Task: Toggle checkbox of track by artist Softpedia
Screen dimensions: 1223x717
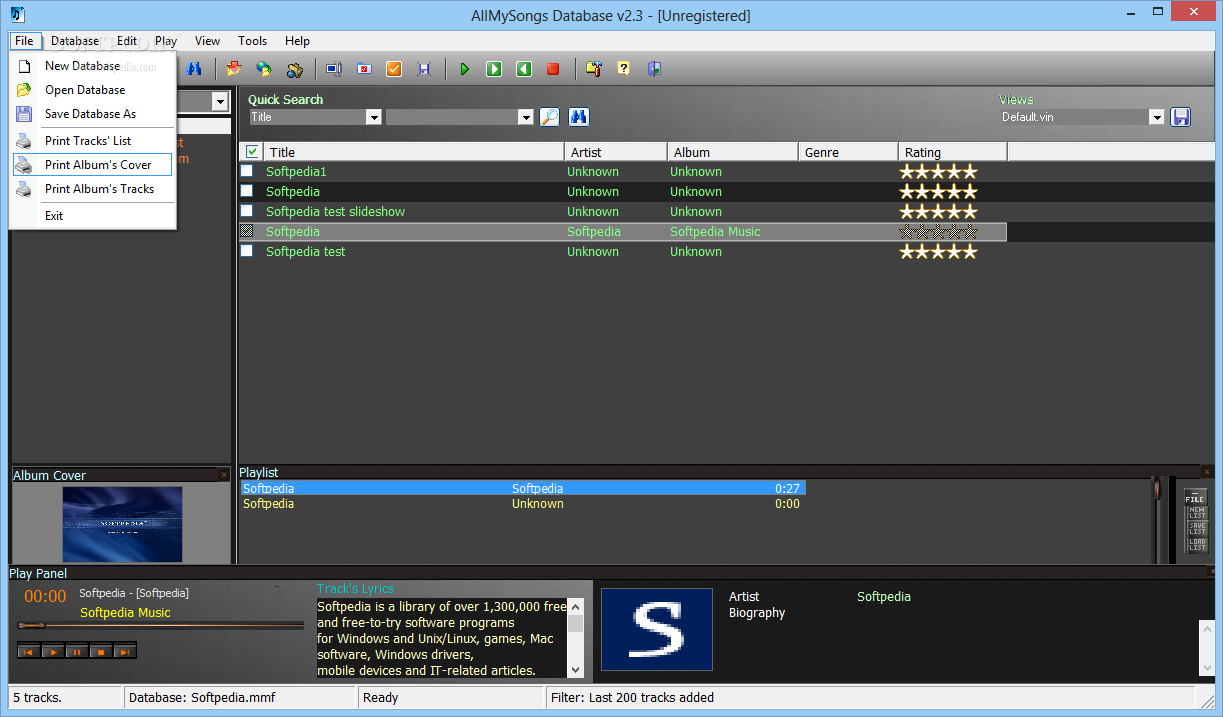Action: (247, 231)
